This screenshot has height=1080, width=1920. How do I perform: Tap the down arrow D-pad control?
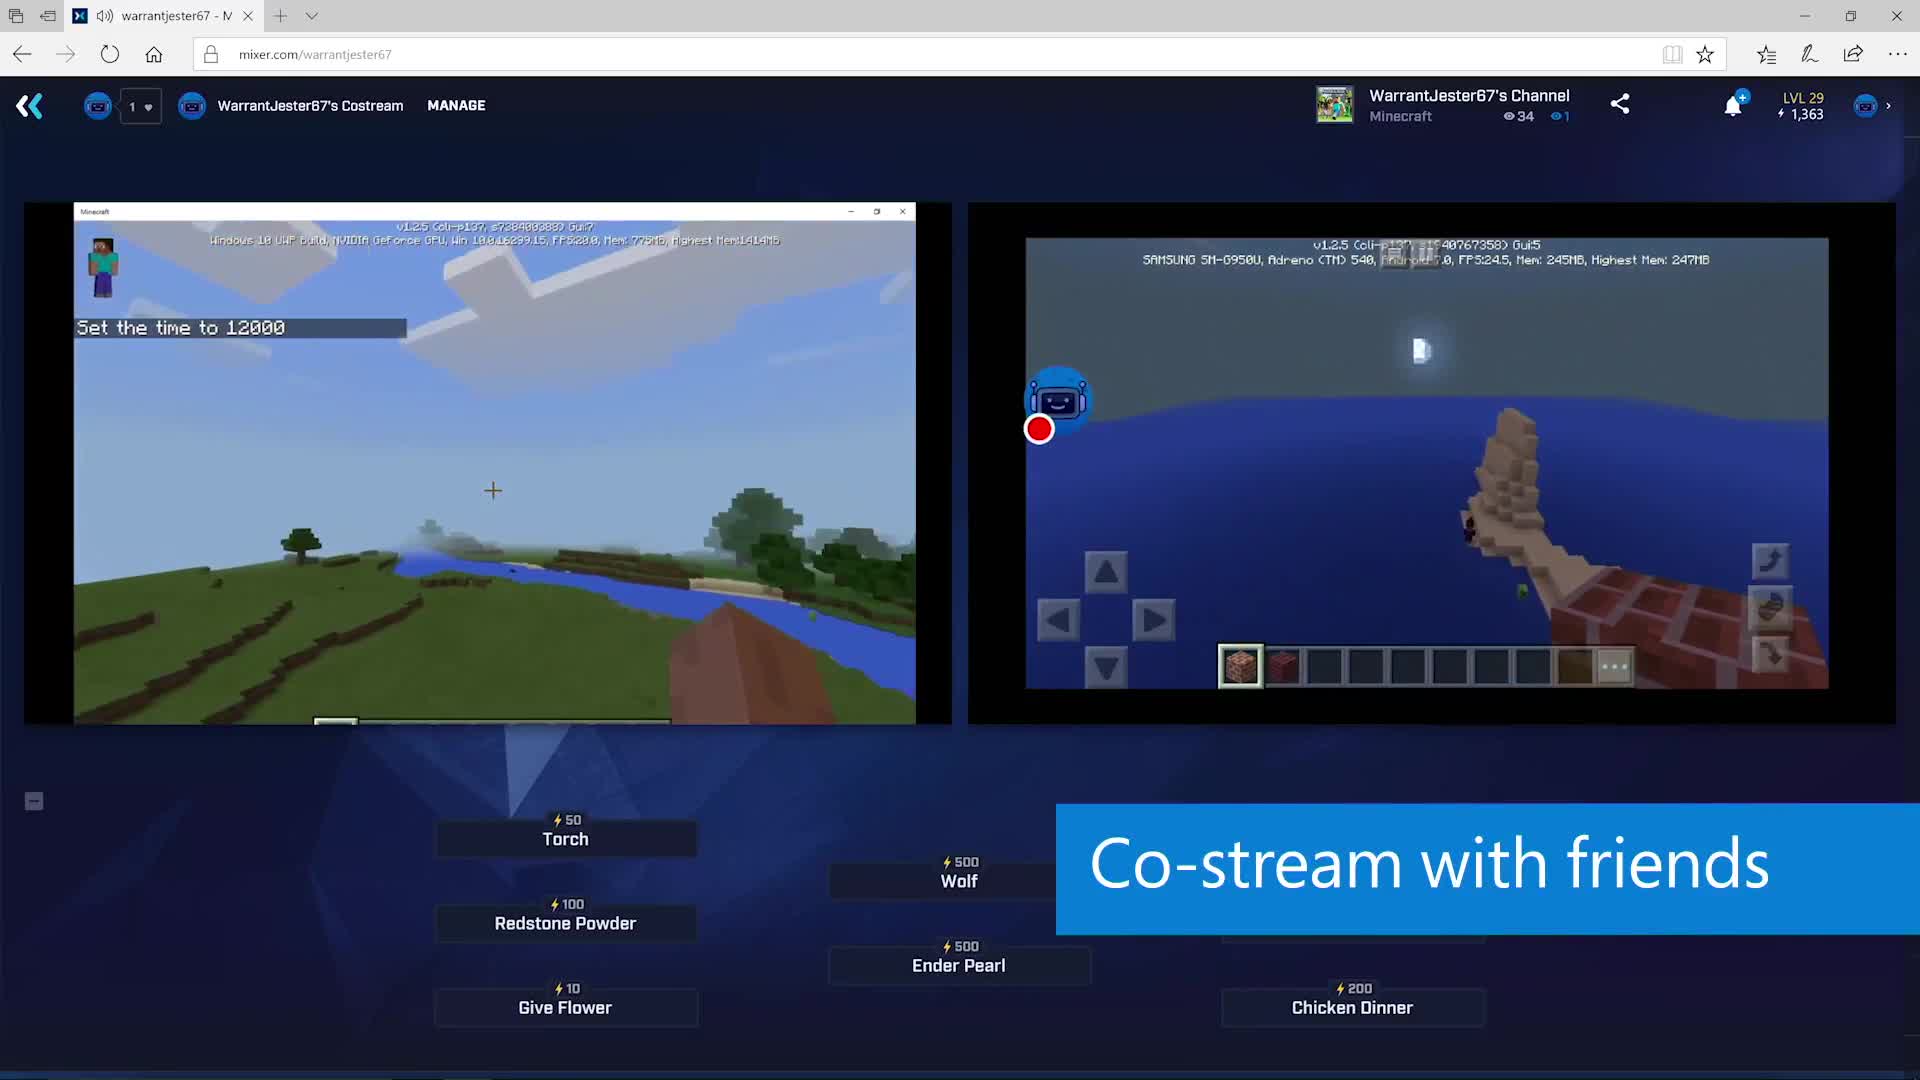pos(1106,667)
